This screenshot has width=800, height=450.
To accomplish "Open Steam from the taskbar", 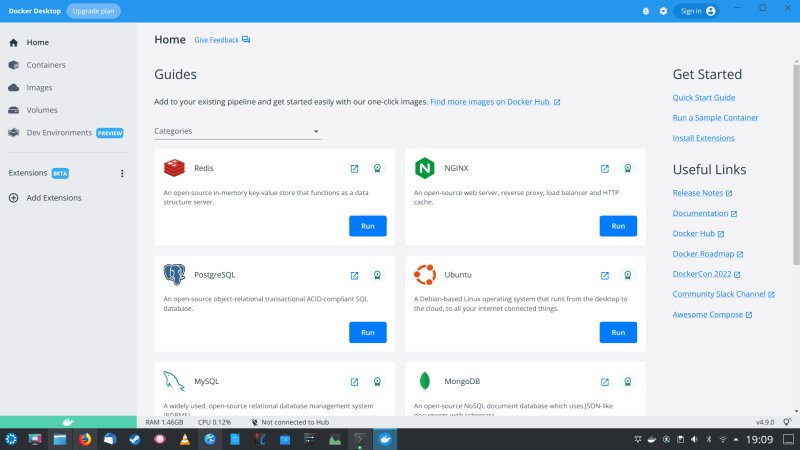I will [135, 439].
